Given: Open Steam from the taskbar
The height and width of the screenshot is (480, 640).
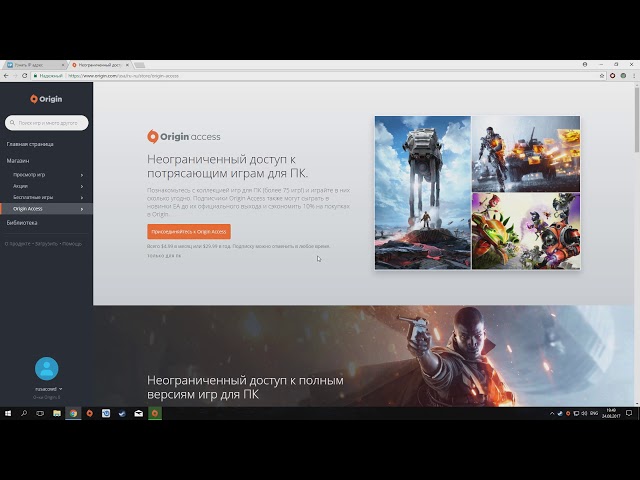Looking at the screenshot, I should (122, 413).
